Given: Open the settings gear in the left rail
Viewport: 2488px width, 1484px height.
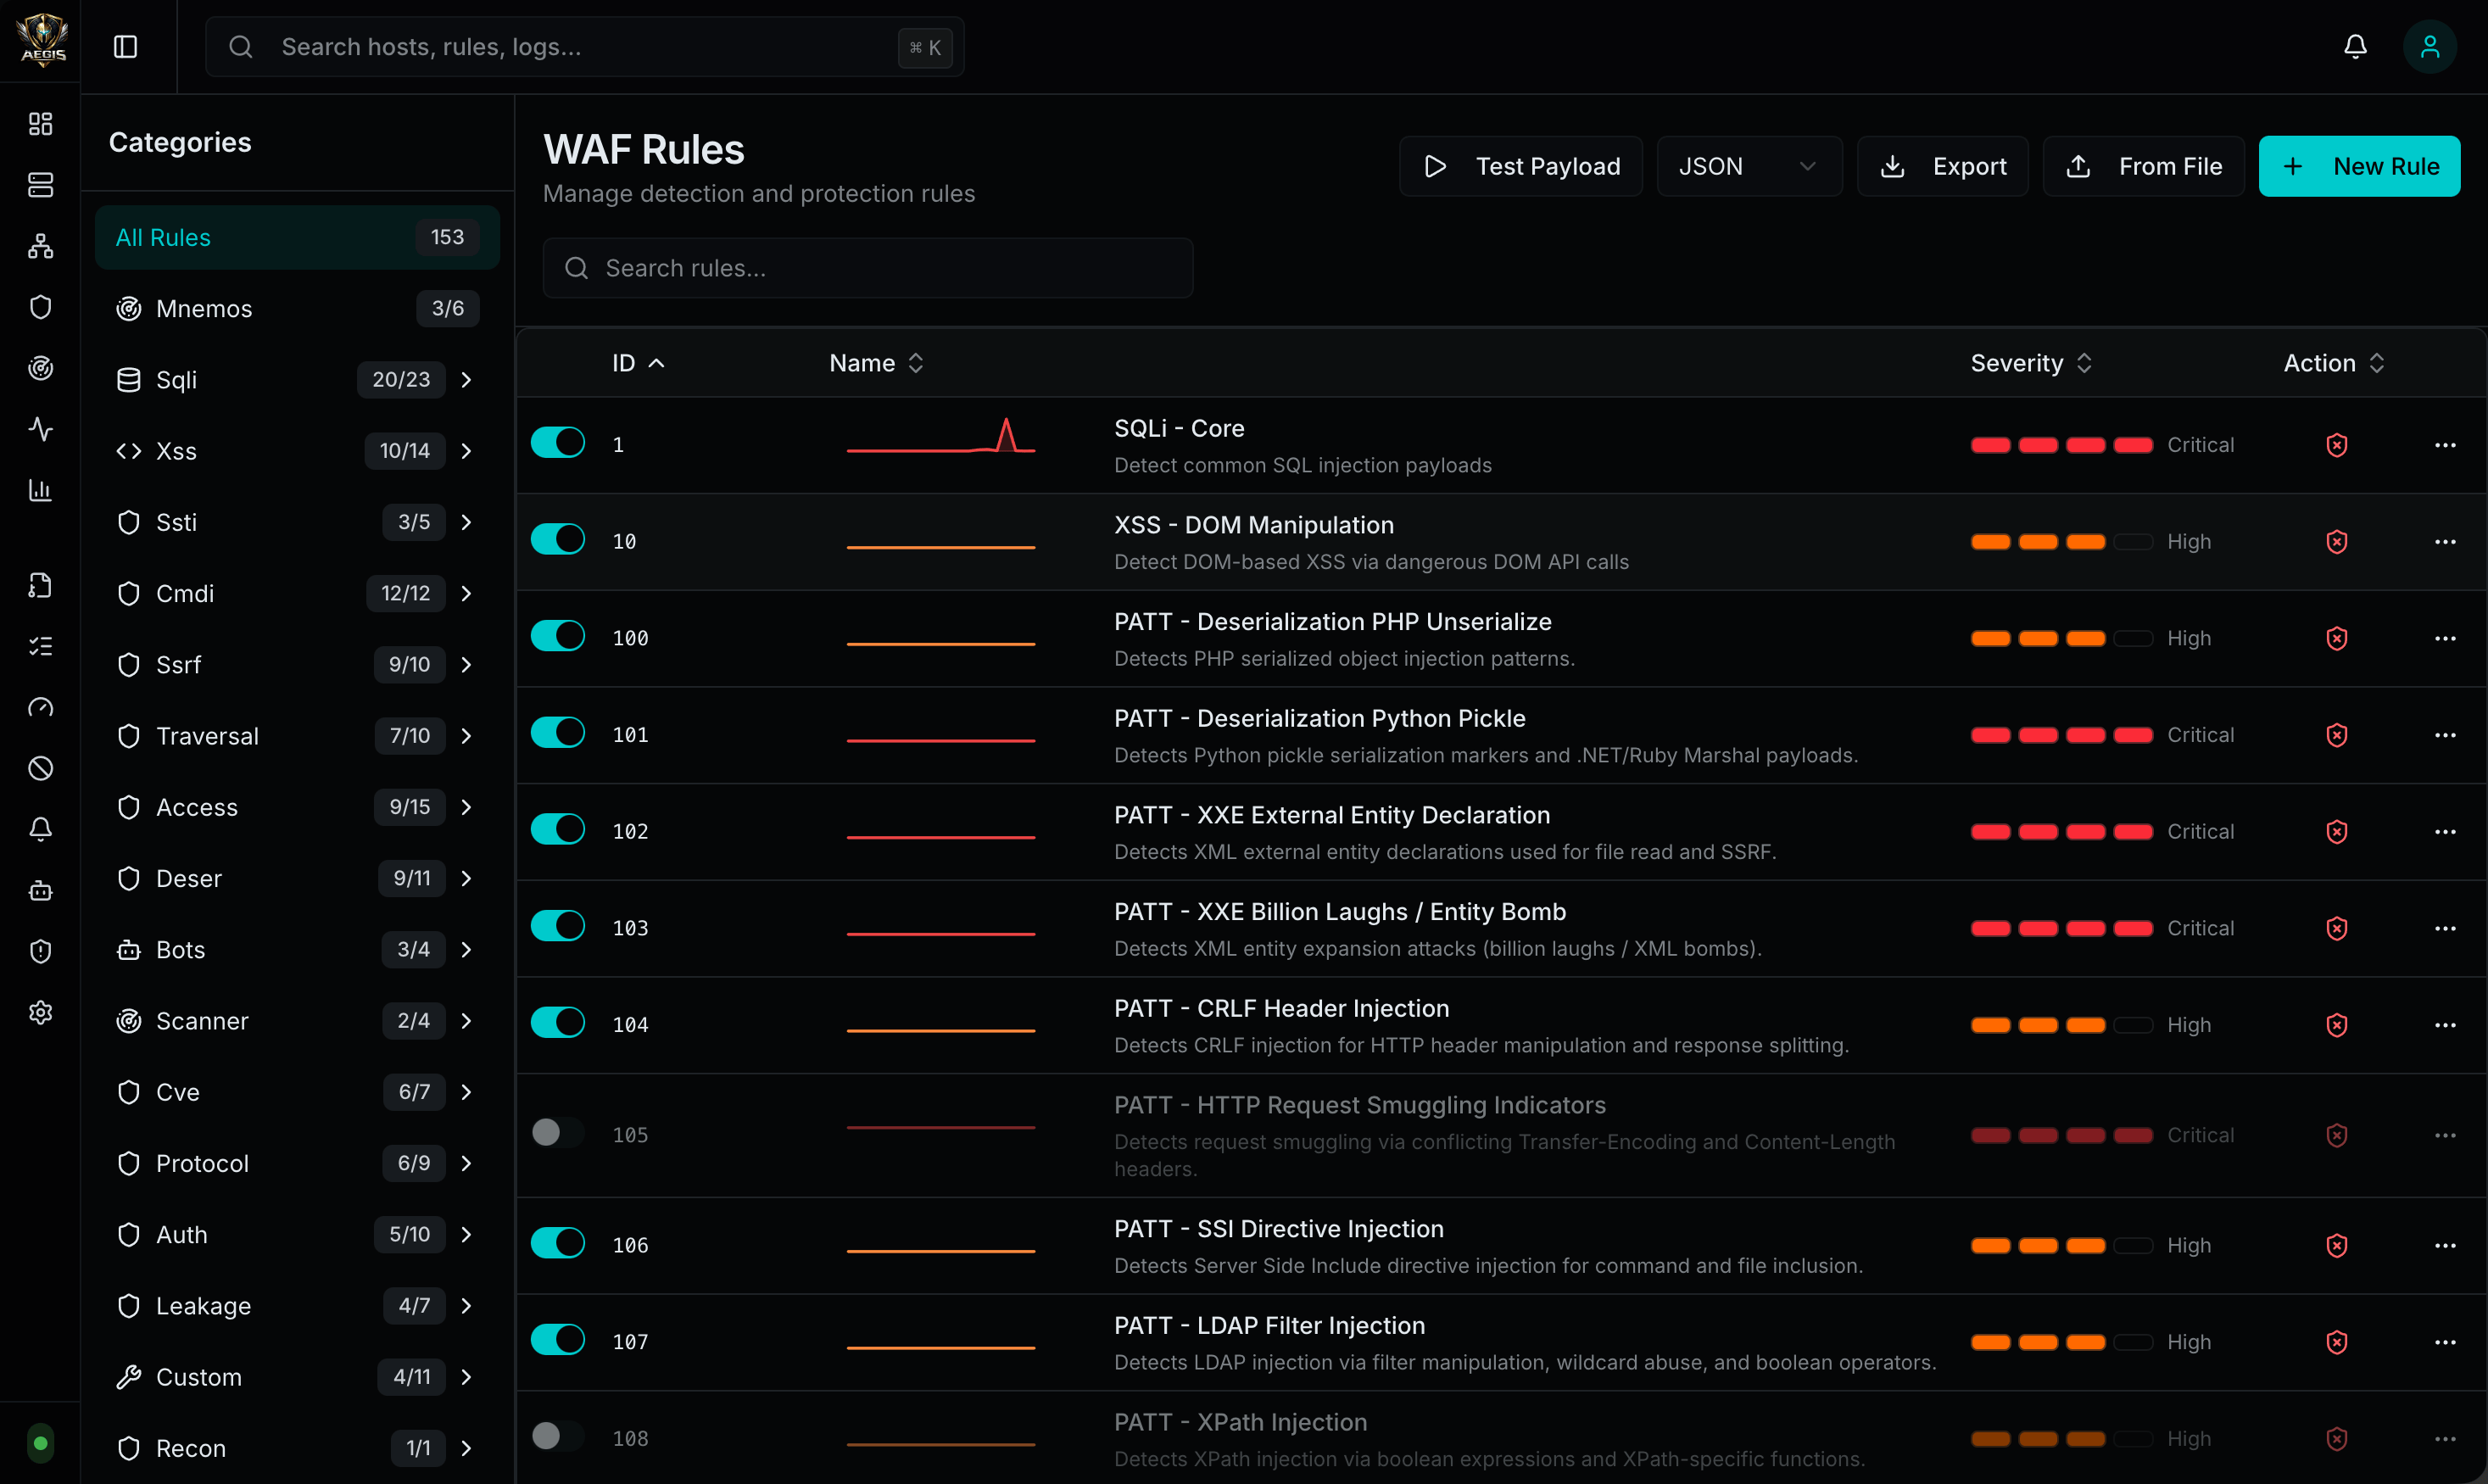Looking at the screenshot, I should [x=40, y=1012].
